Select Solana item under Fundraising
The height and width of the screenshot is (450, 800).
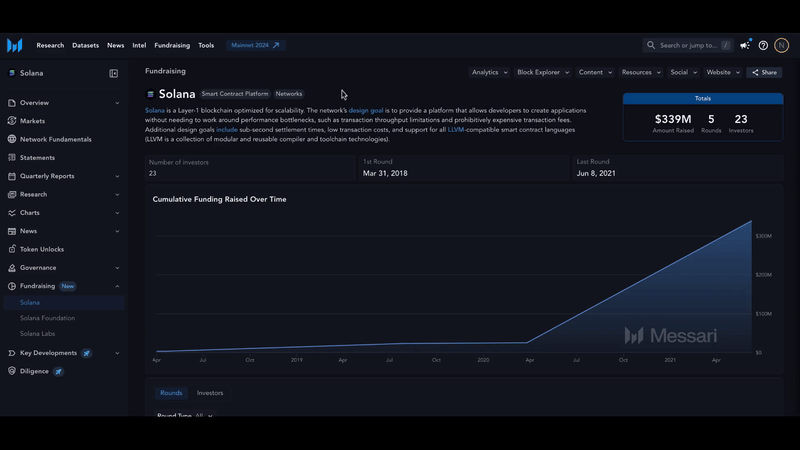tap(64, 303)
